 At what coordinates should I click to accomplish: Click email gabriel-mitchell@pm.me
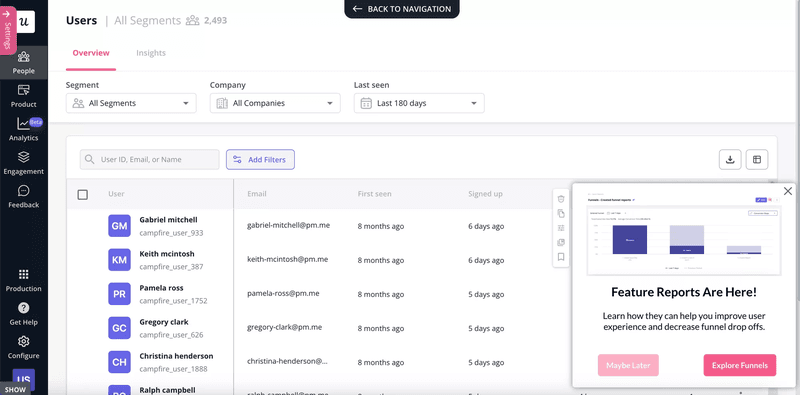[288, 225]
